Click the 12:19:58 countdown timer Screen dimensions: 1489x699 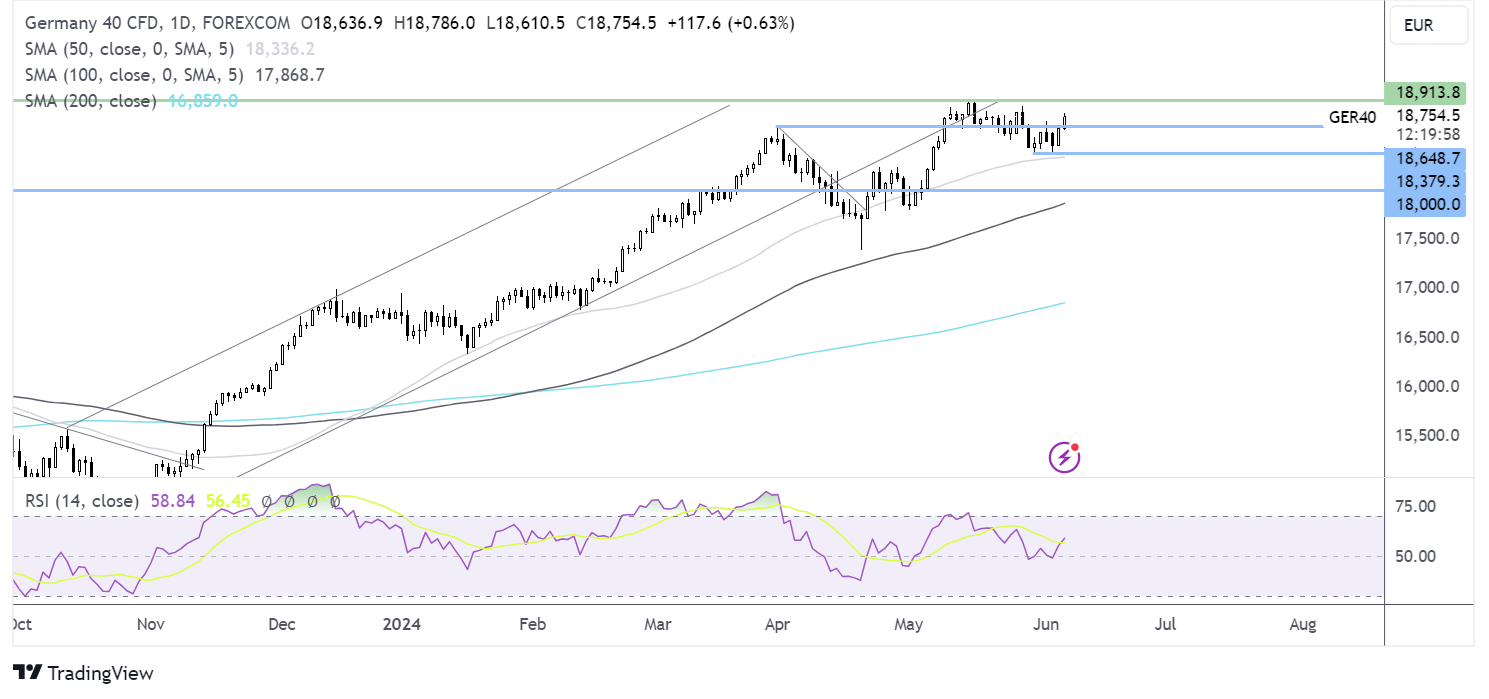coord(1428,134)
